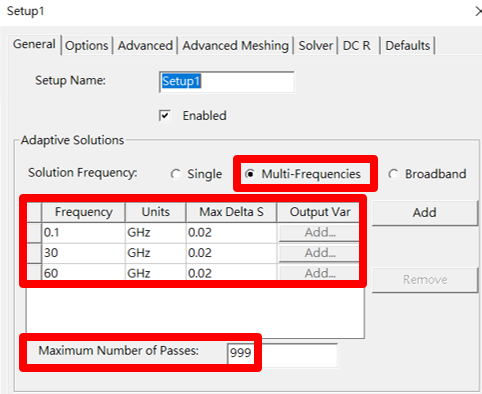Click the Add... button in the 0.1 GHz row
This screenshot has width=482, height=394.
tap(319, 232)
